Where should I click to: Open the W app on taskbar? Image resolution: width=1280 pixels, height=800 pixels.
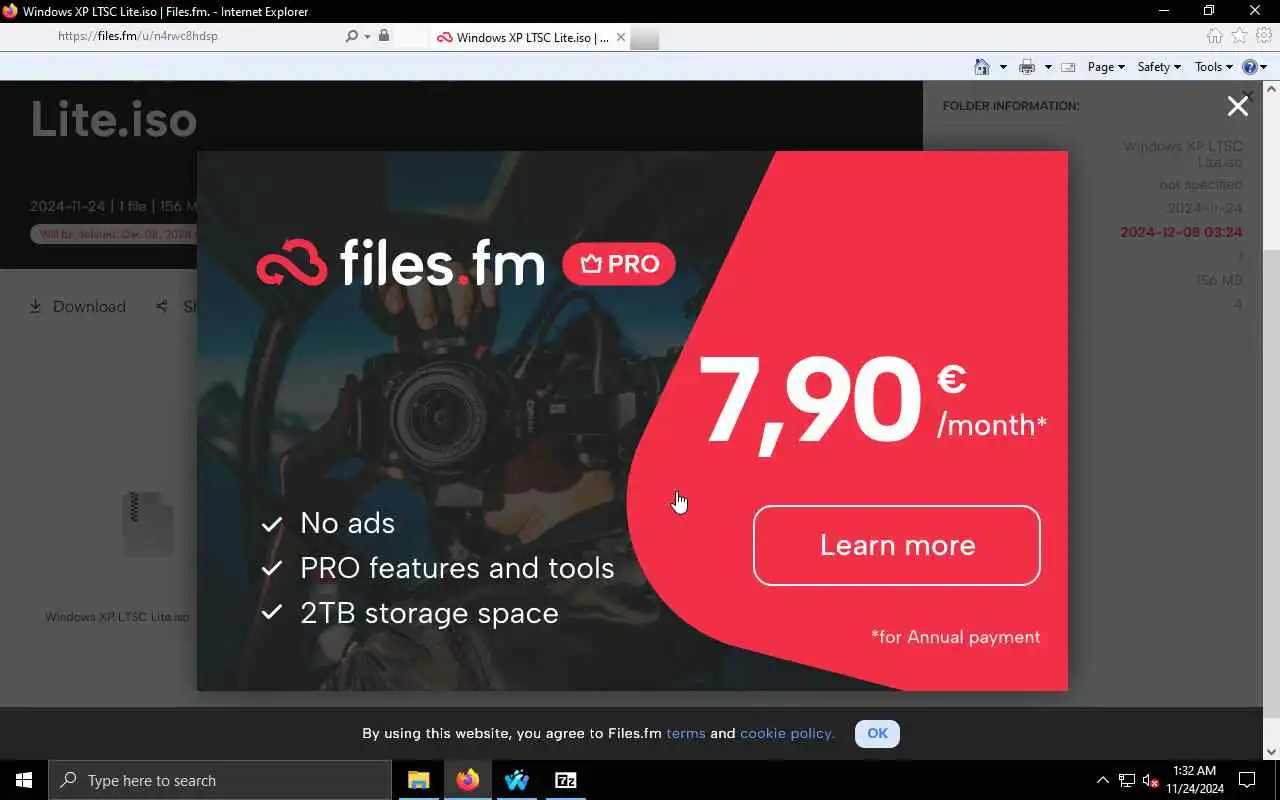click(x=516, y=780)
